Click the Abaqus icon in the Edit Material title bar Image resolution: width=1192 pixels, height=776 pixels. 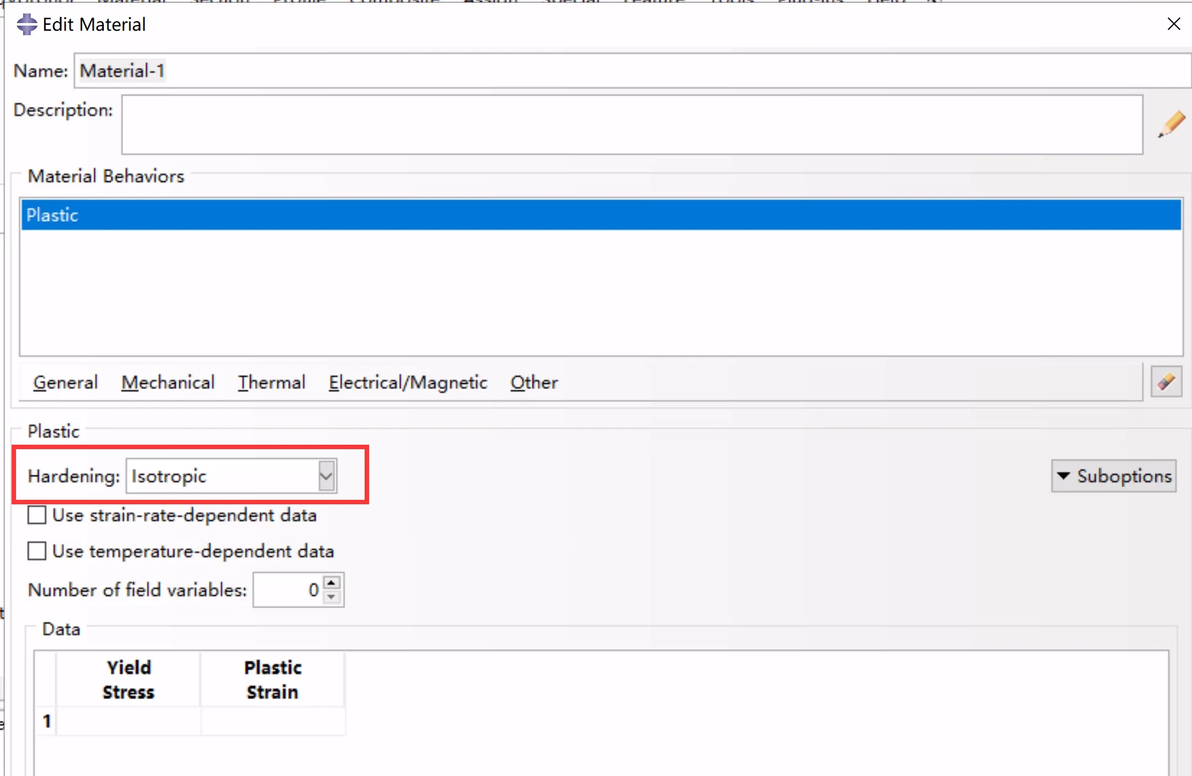27,24
